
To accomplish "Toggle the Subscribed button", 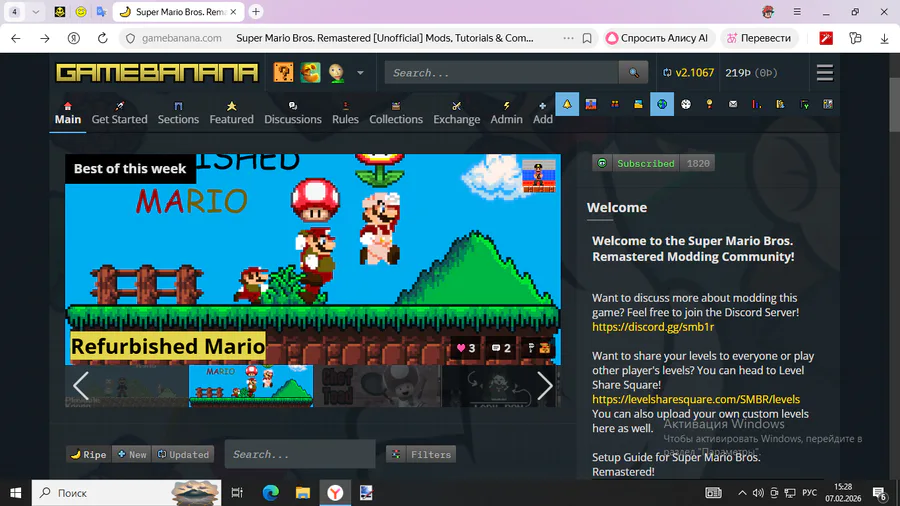I will (637, 164).
